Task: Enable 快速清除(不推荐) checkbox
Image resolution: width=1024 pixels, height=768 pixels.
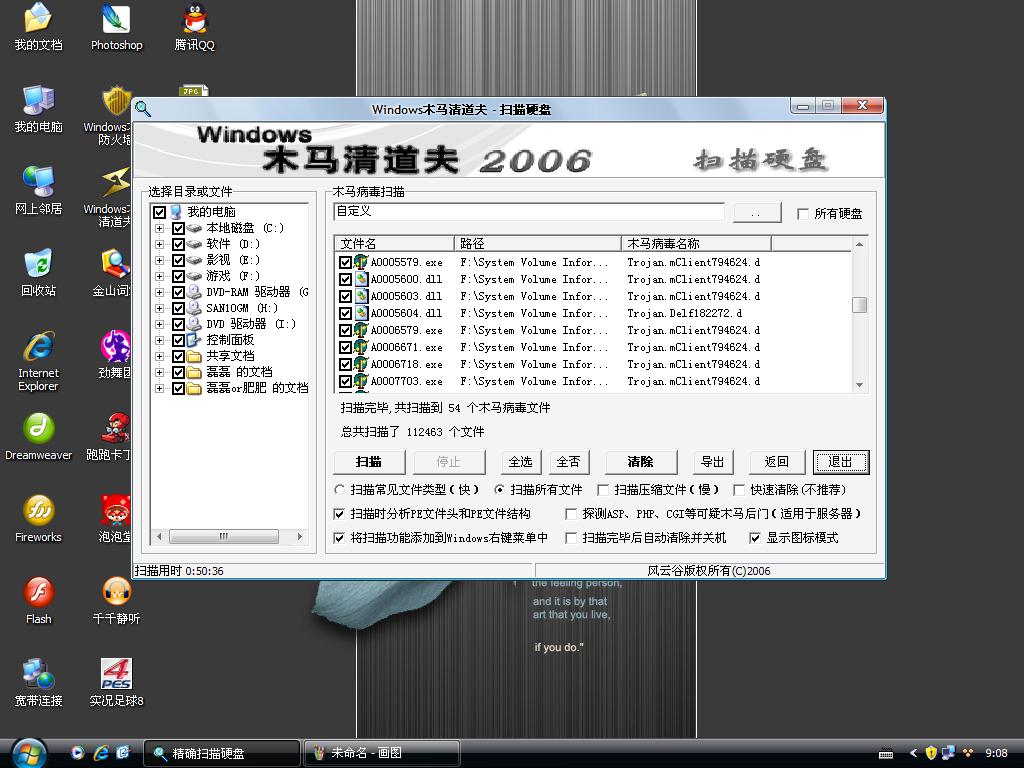Action: pos(739,489)
